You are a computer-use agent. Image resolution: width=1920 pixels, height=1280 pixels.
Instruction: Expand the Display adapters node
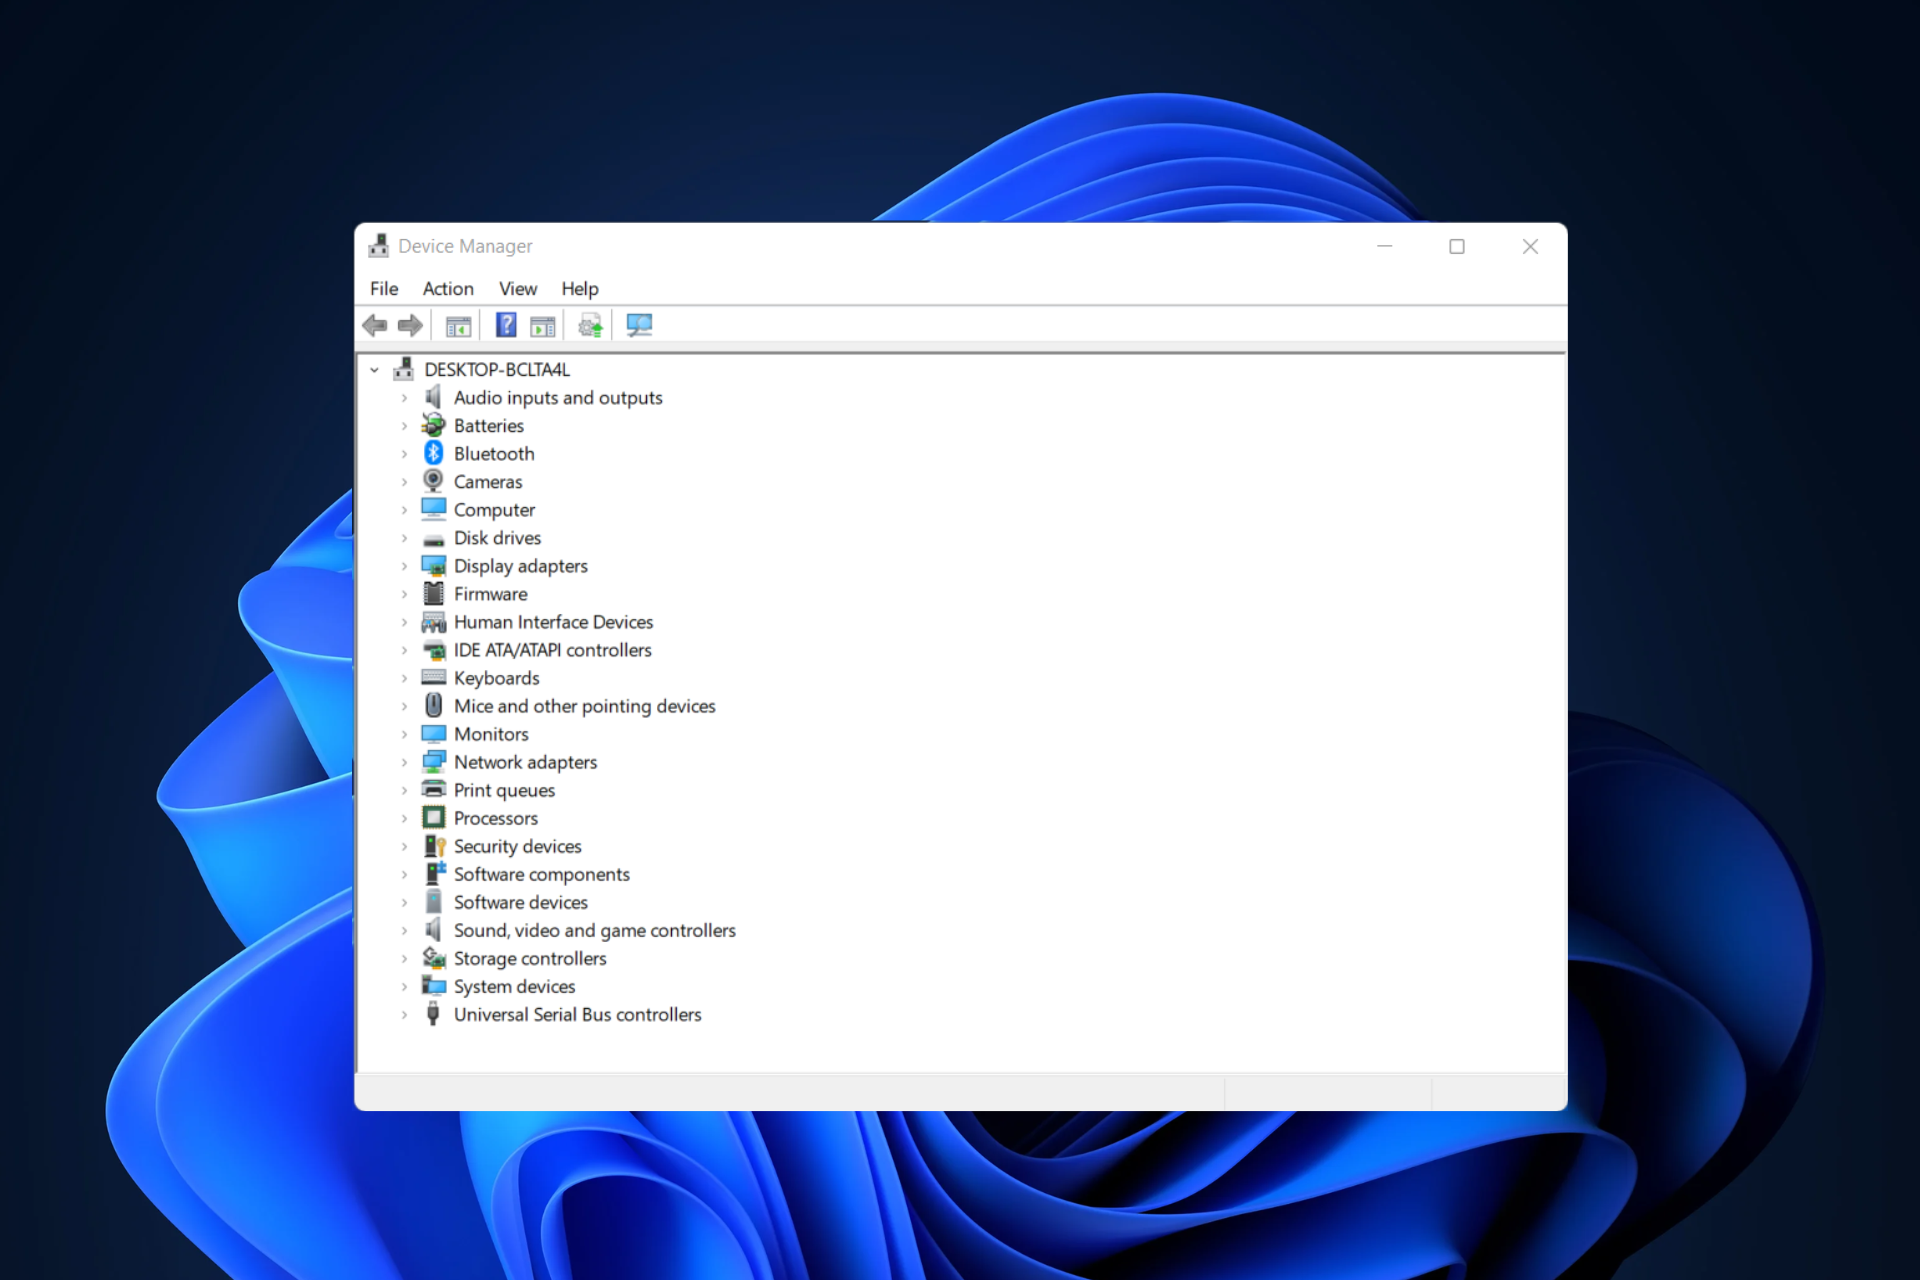click(404, 566)
